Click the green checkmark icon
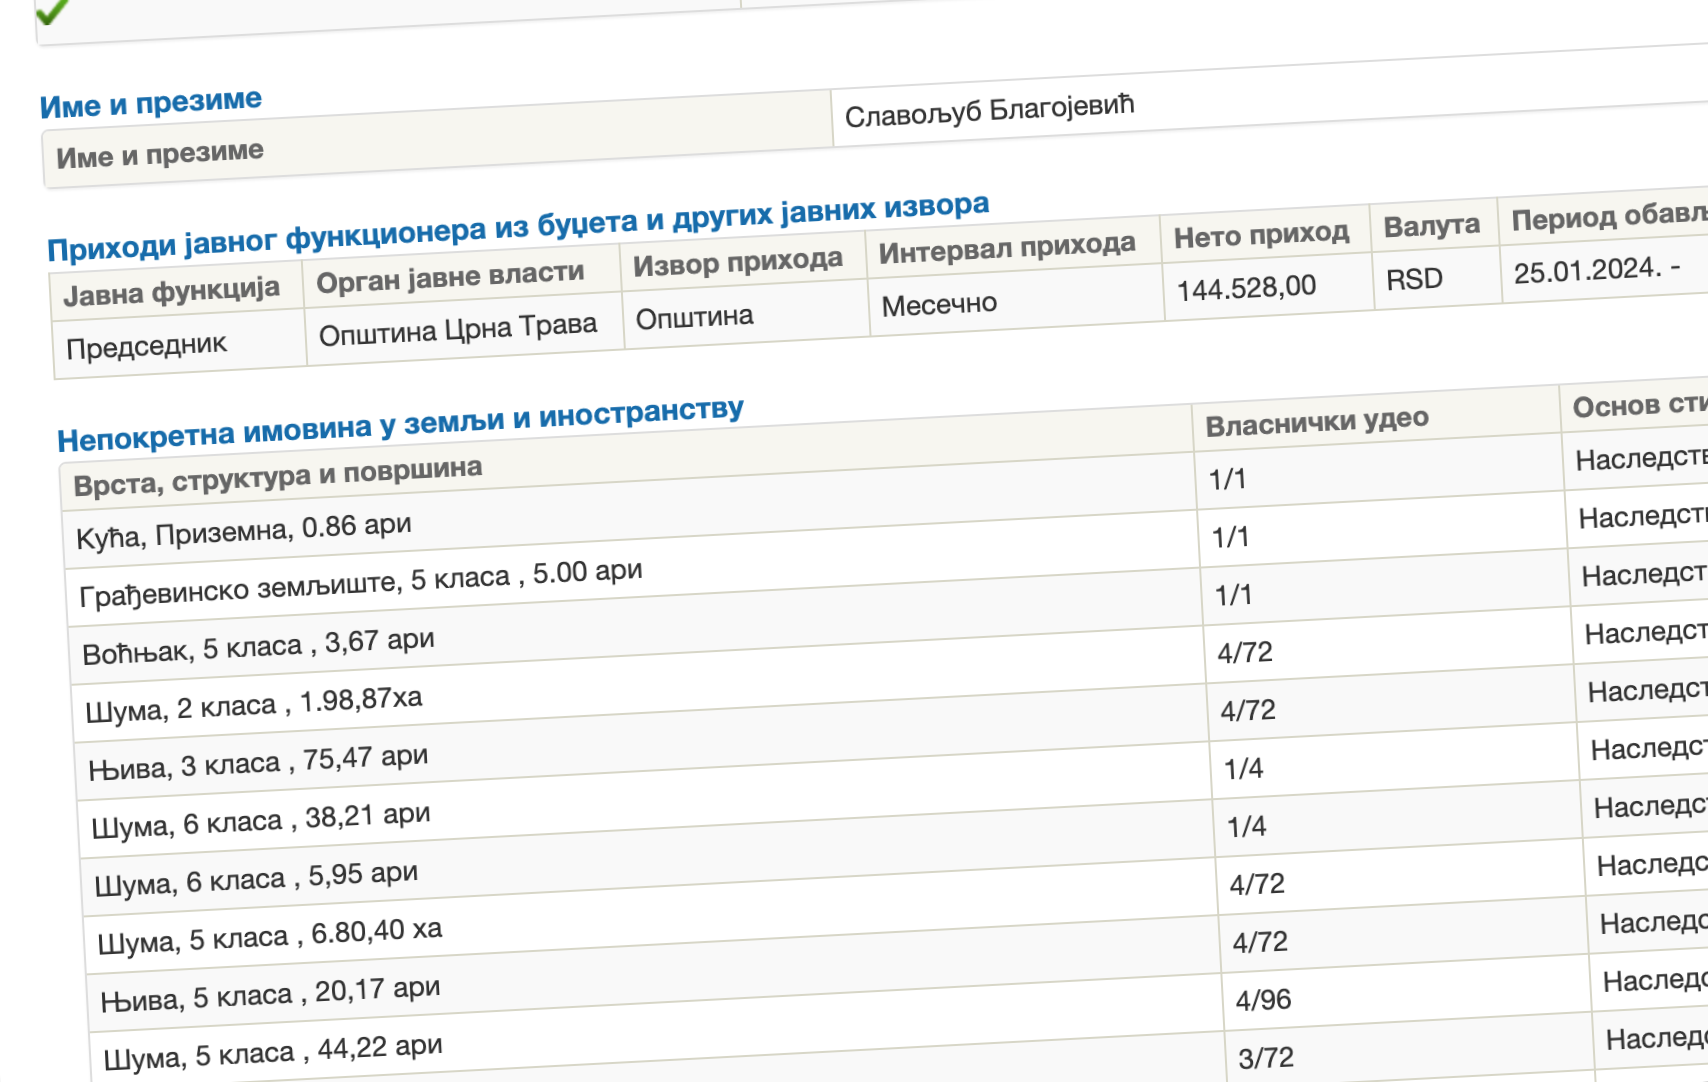 tap(52, 11)
